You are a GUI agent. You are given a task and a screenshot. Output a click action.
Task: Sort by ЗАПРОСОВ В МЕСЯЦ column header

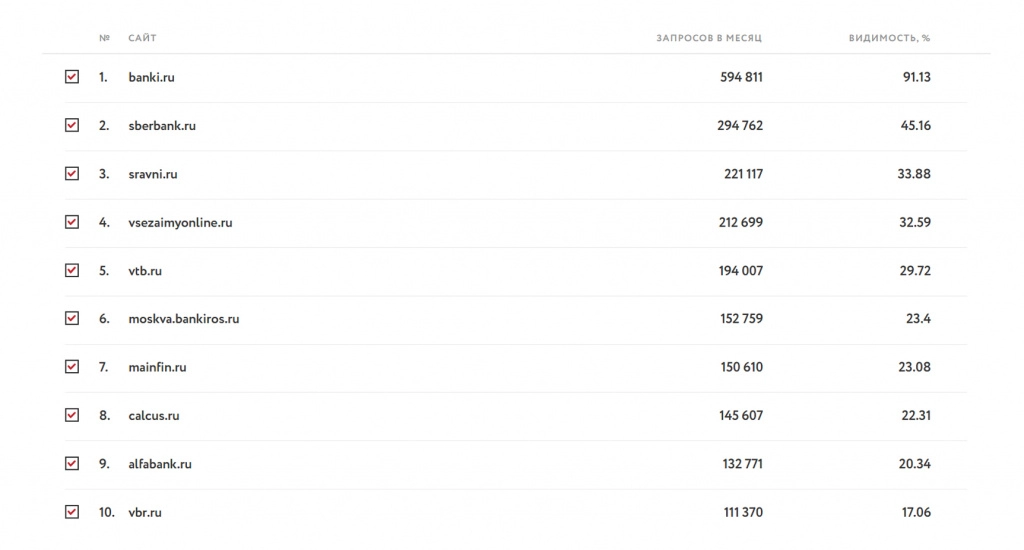(709, 38)
